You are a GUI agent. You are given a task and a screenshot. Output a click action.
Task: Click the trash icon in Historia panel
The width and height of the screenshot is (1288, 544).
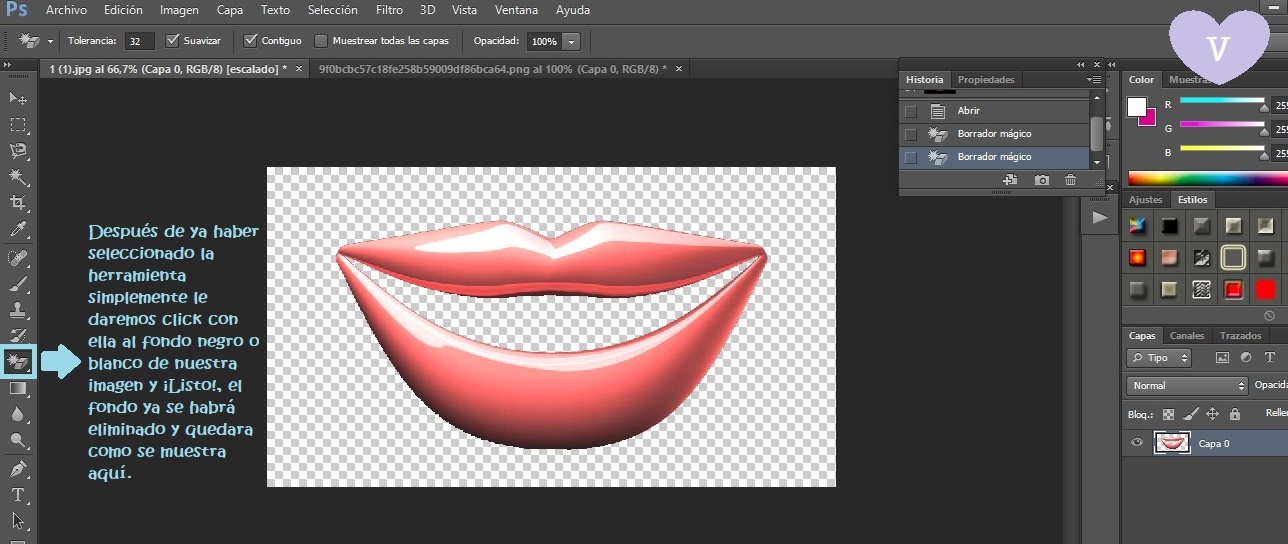[x=1071, y=180]
